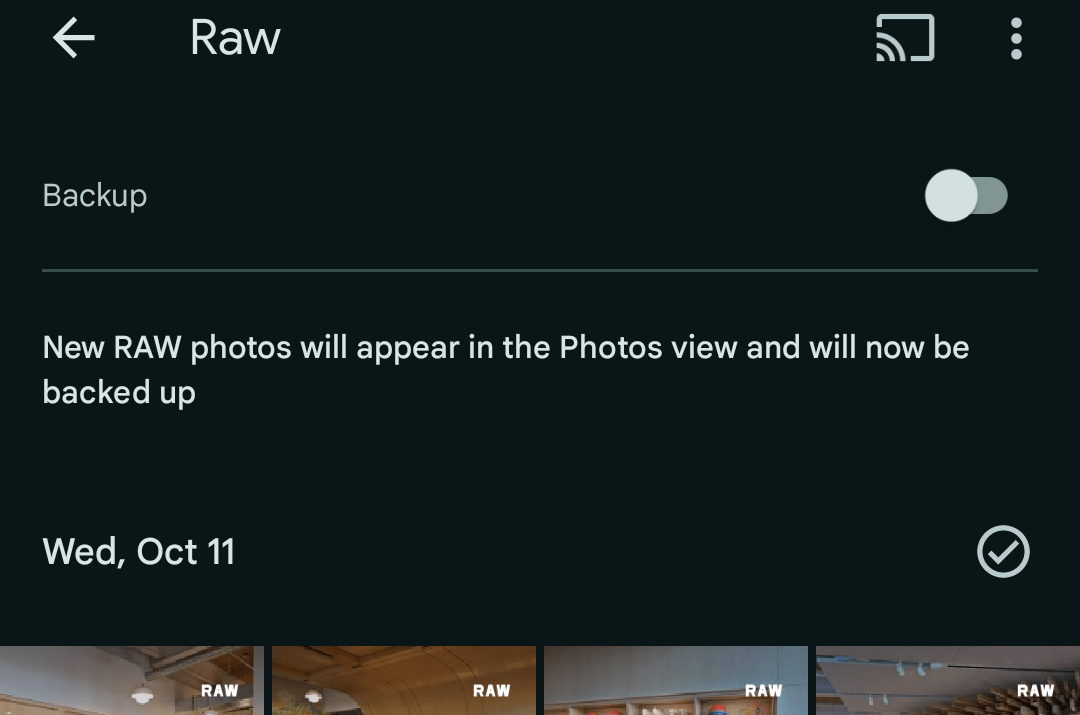Click the RAW badge on third thumbnail
The height and width of the screenshot is (715, 1080).
point(763,690)
